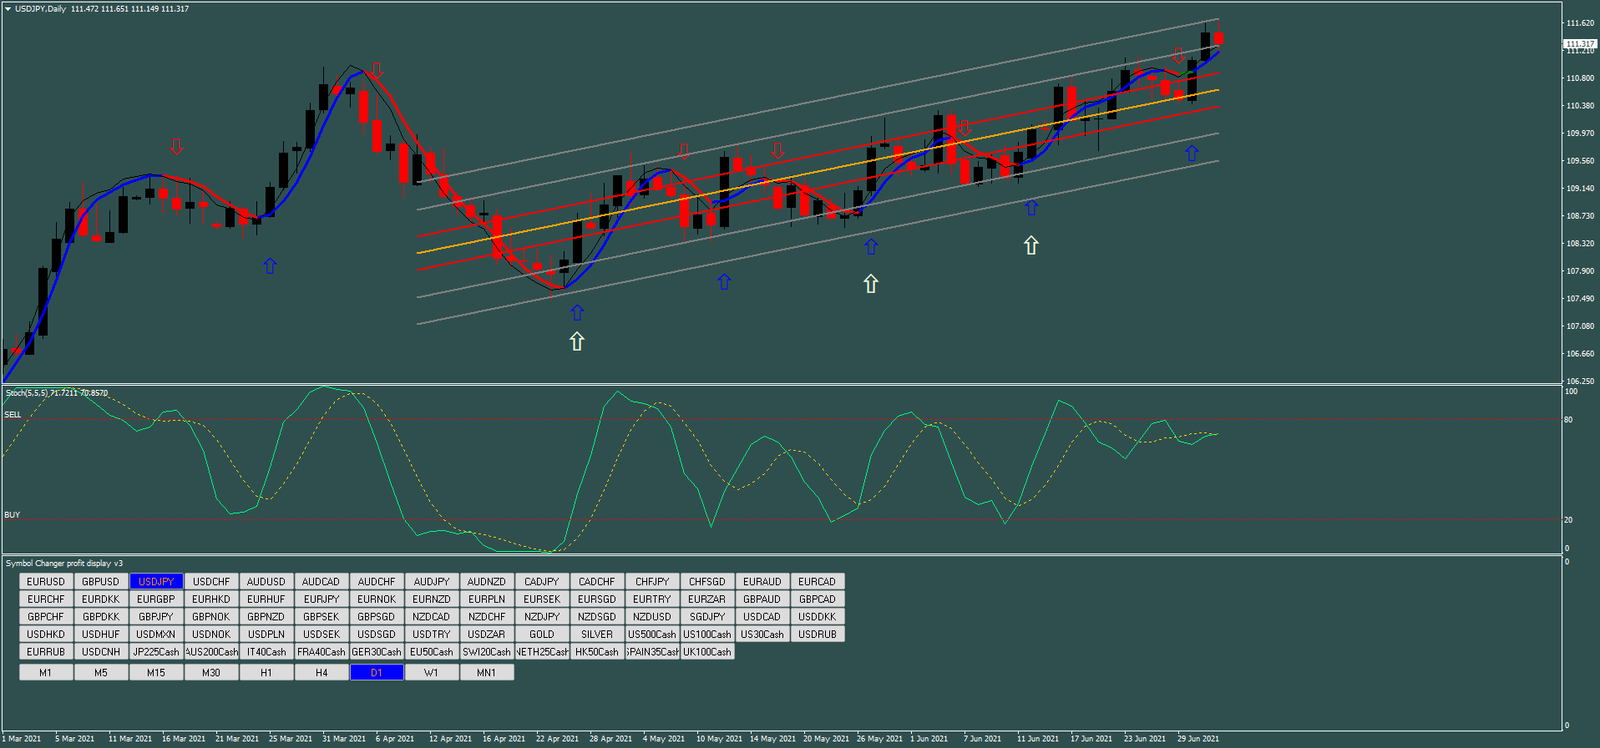Click the leftmost blue up arrow signal
Screen dimensions: 1600x748
[269, 266]
